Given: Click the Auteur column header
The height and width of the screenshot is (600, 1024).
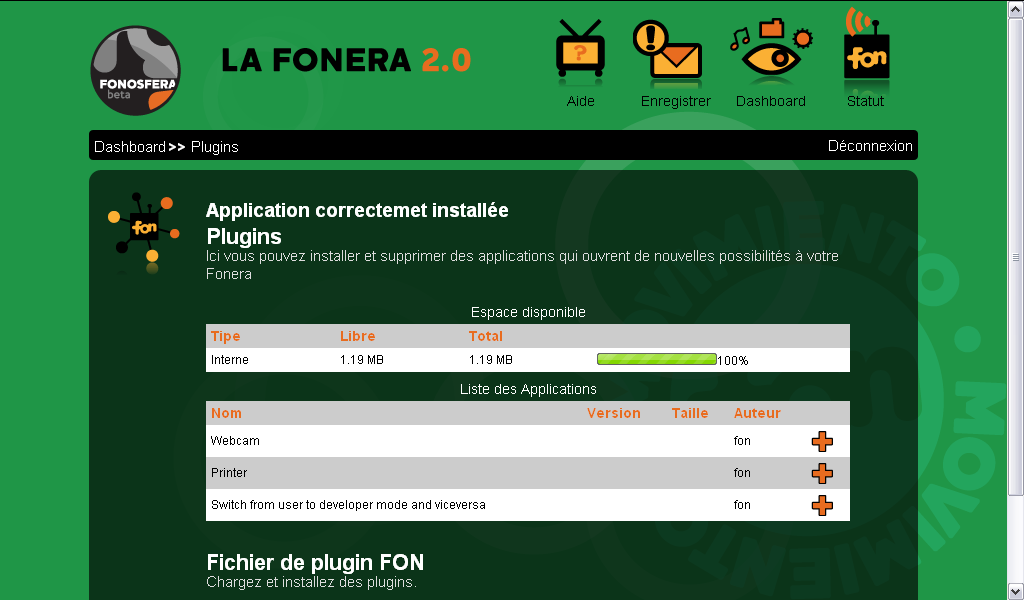Looking at the screenshot, I should [x=757, y=413].
